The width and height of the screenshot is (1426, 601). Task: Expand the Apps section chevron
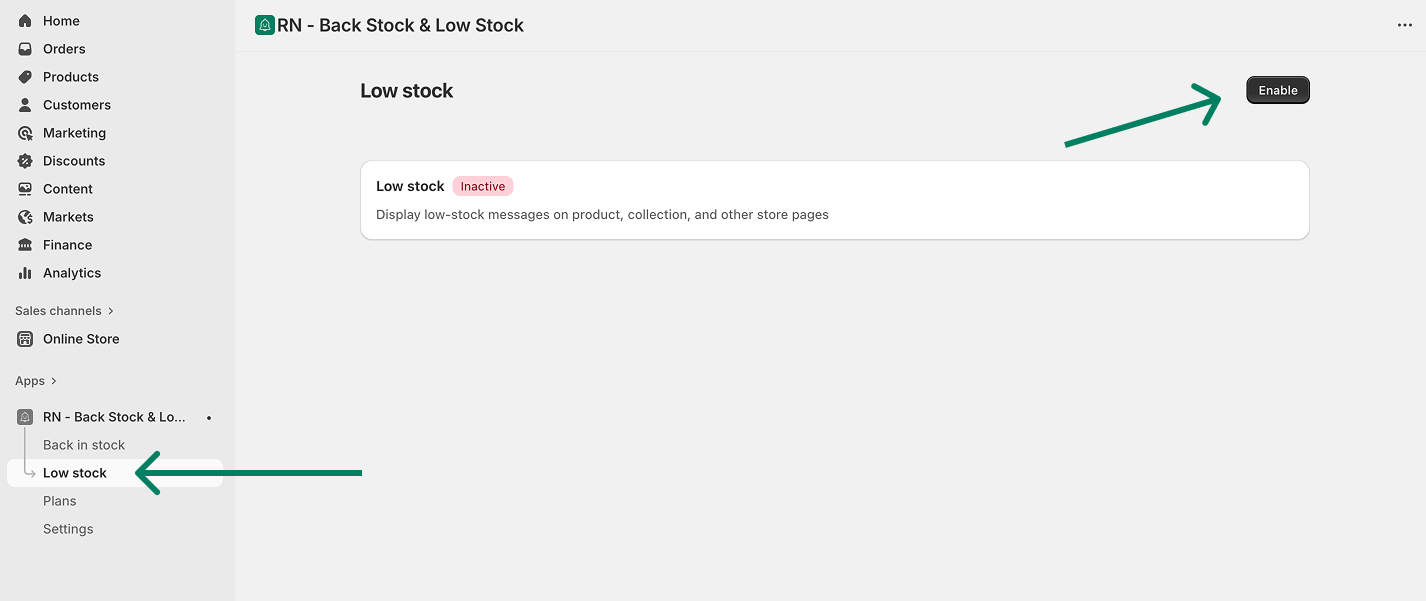(54, 381)
